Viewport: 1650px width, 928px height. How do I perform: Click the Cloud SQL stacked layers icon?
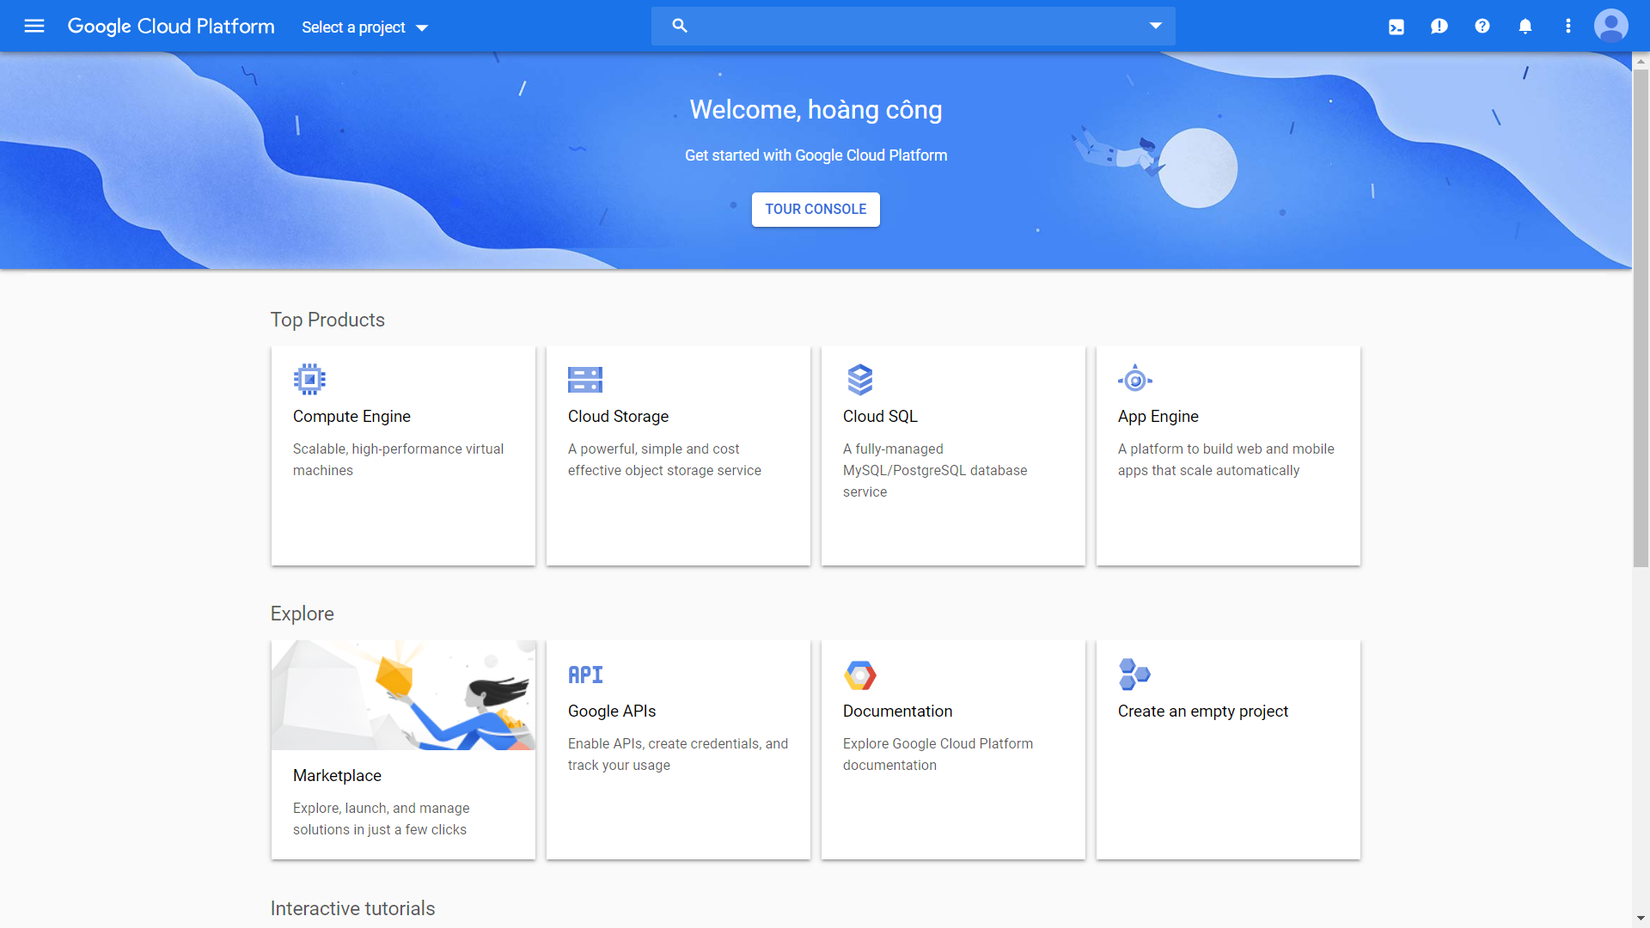[860, 379]
